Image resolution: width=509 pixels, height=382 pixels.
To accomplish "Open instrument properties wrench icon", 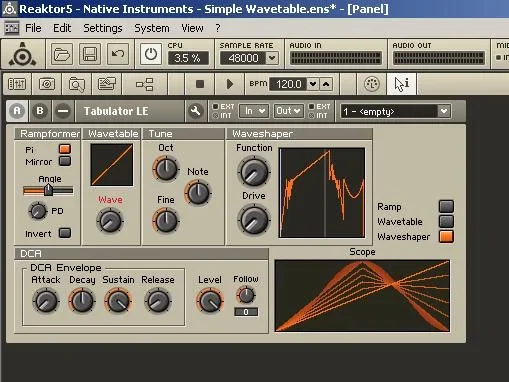I will coord(195,111).
